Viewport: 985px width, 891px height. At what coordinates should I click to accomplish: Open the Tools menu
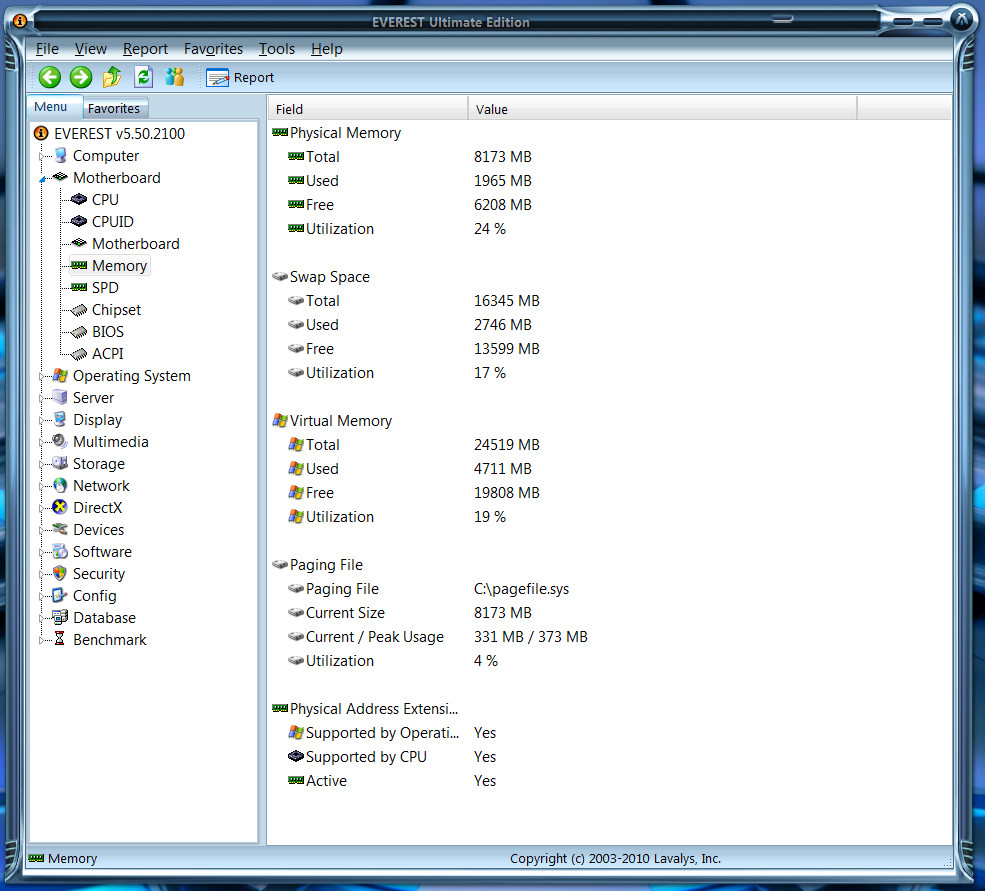point(276,49)
